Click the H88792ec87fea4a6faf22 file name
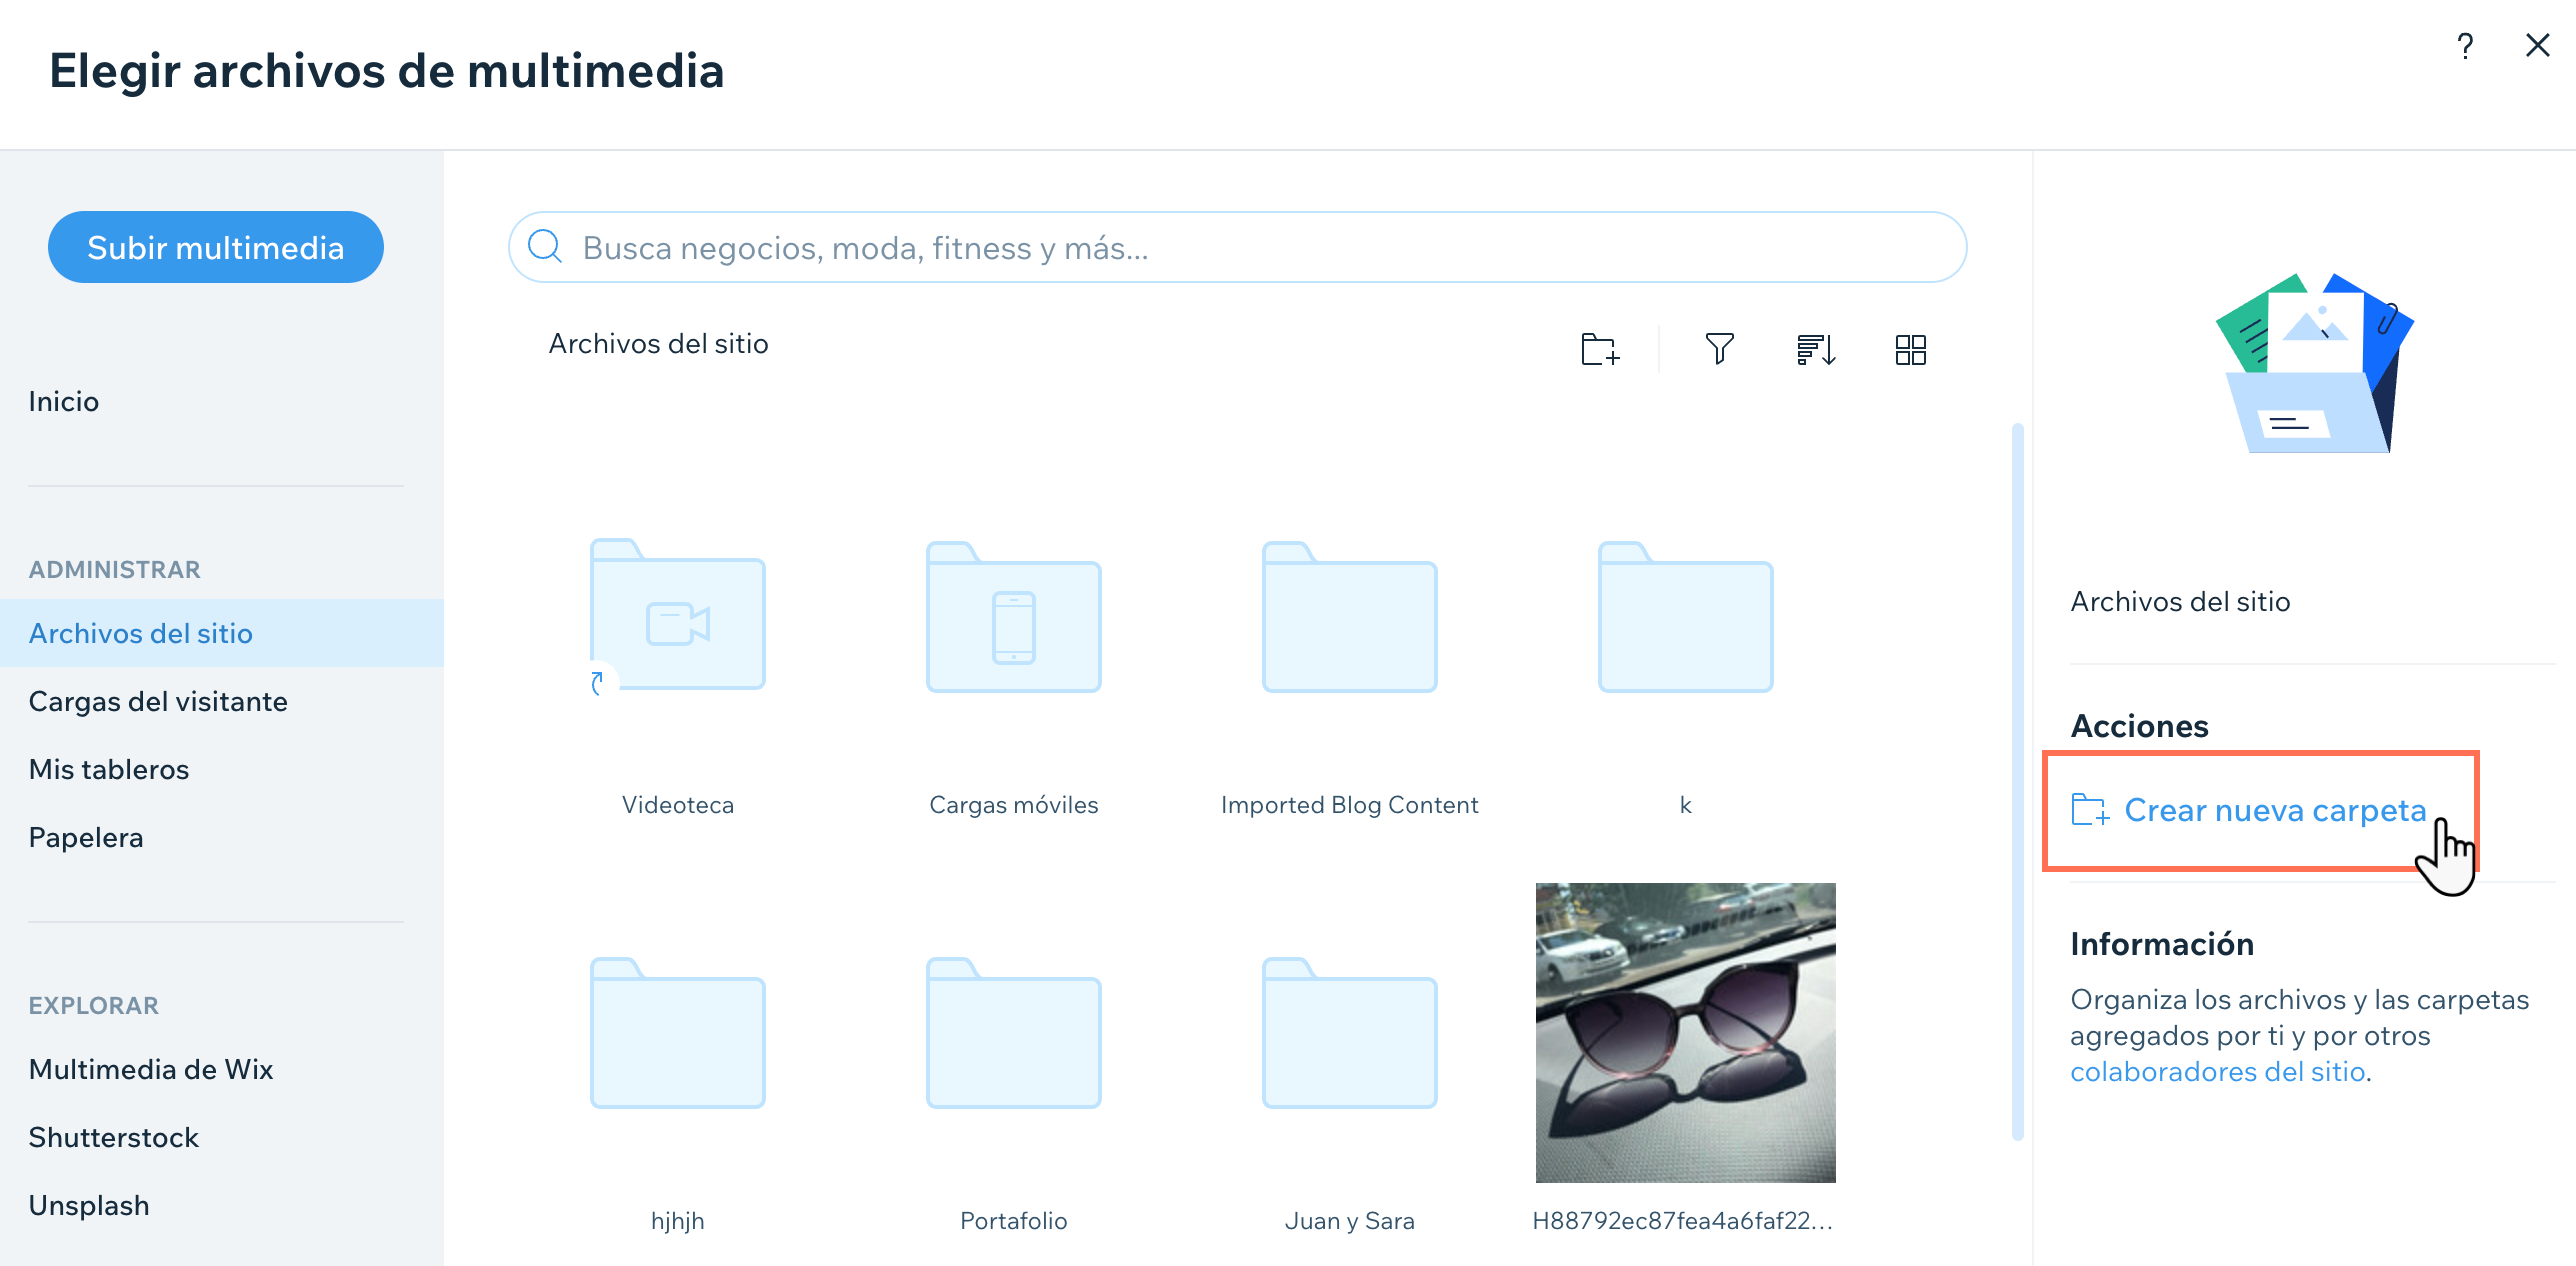 pos(1683,1221)
